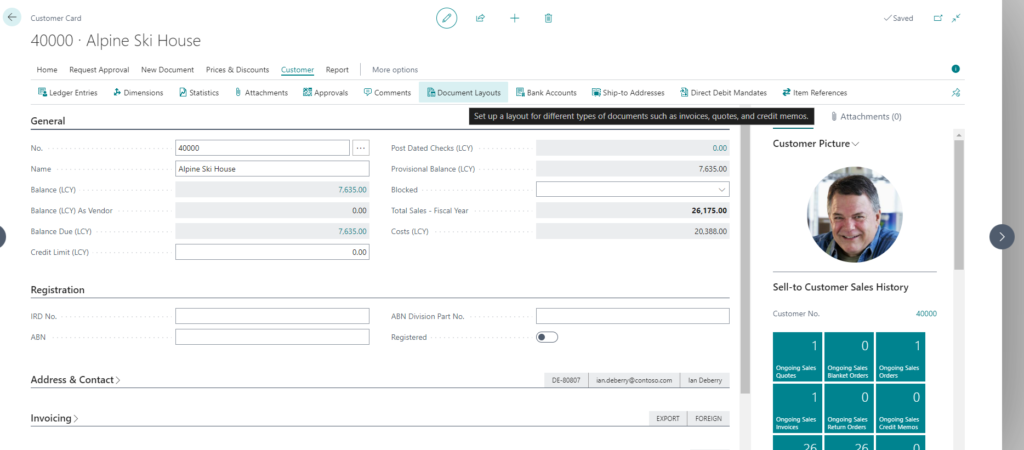
Task: Open the share icon
Action: [481, 18]
